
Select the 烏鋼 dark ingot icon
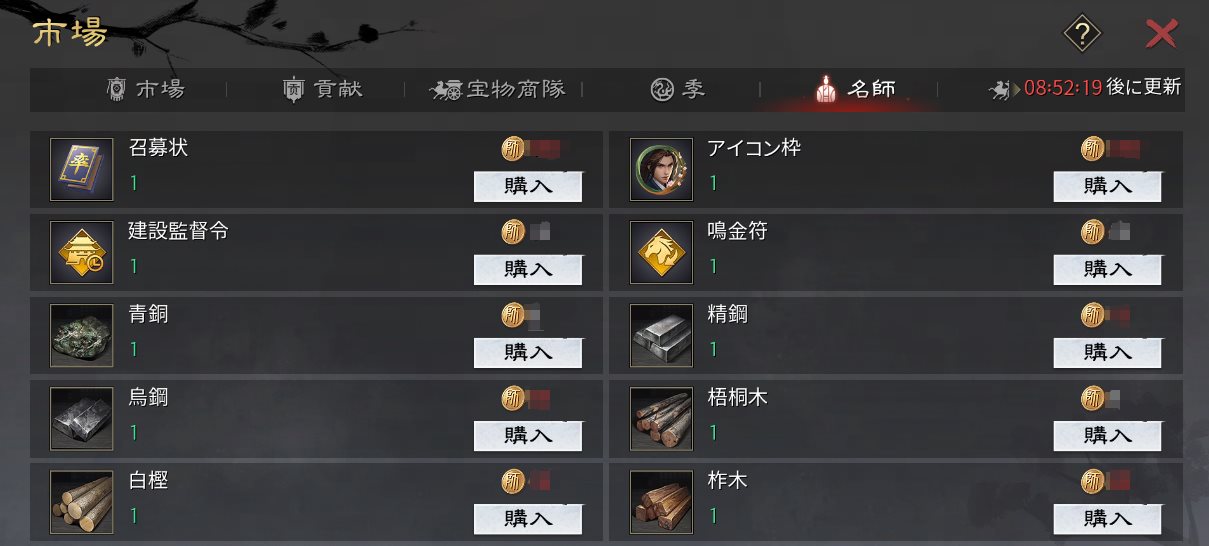(x=81, y=418)
